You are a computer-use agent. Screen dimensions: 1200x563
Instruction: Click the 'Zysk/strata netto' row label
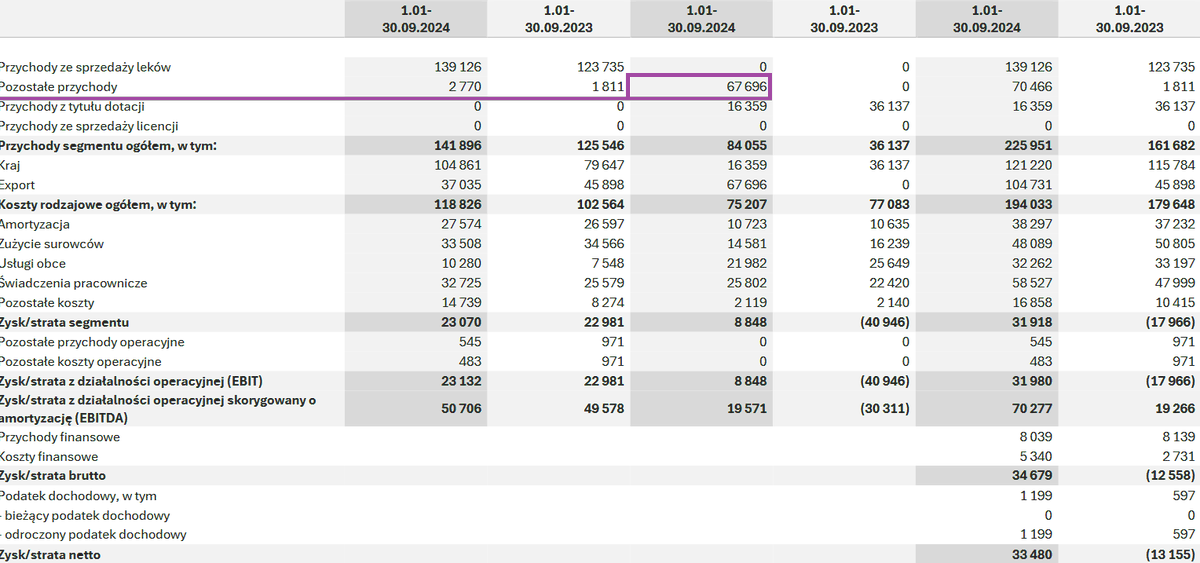coord(49,554)
